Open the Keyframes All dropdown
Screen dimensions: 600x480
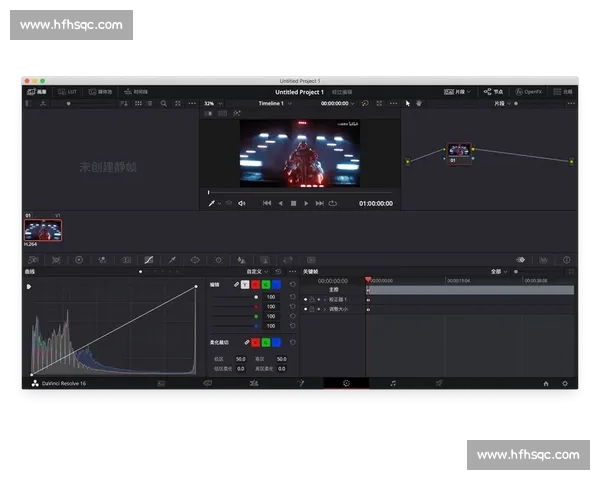click(499, 272)
